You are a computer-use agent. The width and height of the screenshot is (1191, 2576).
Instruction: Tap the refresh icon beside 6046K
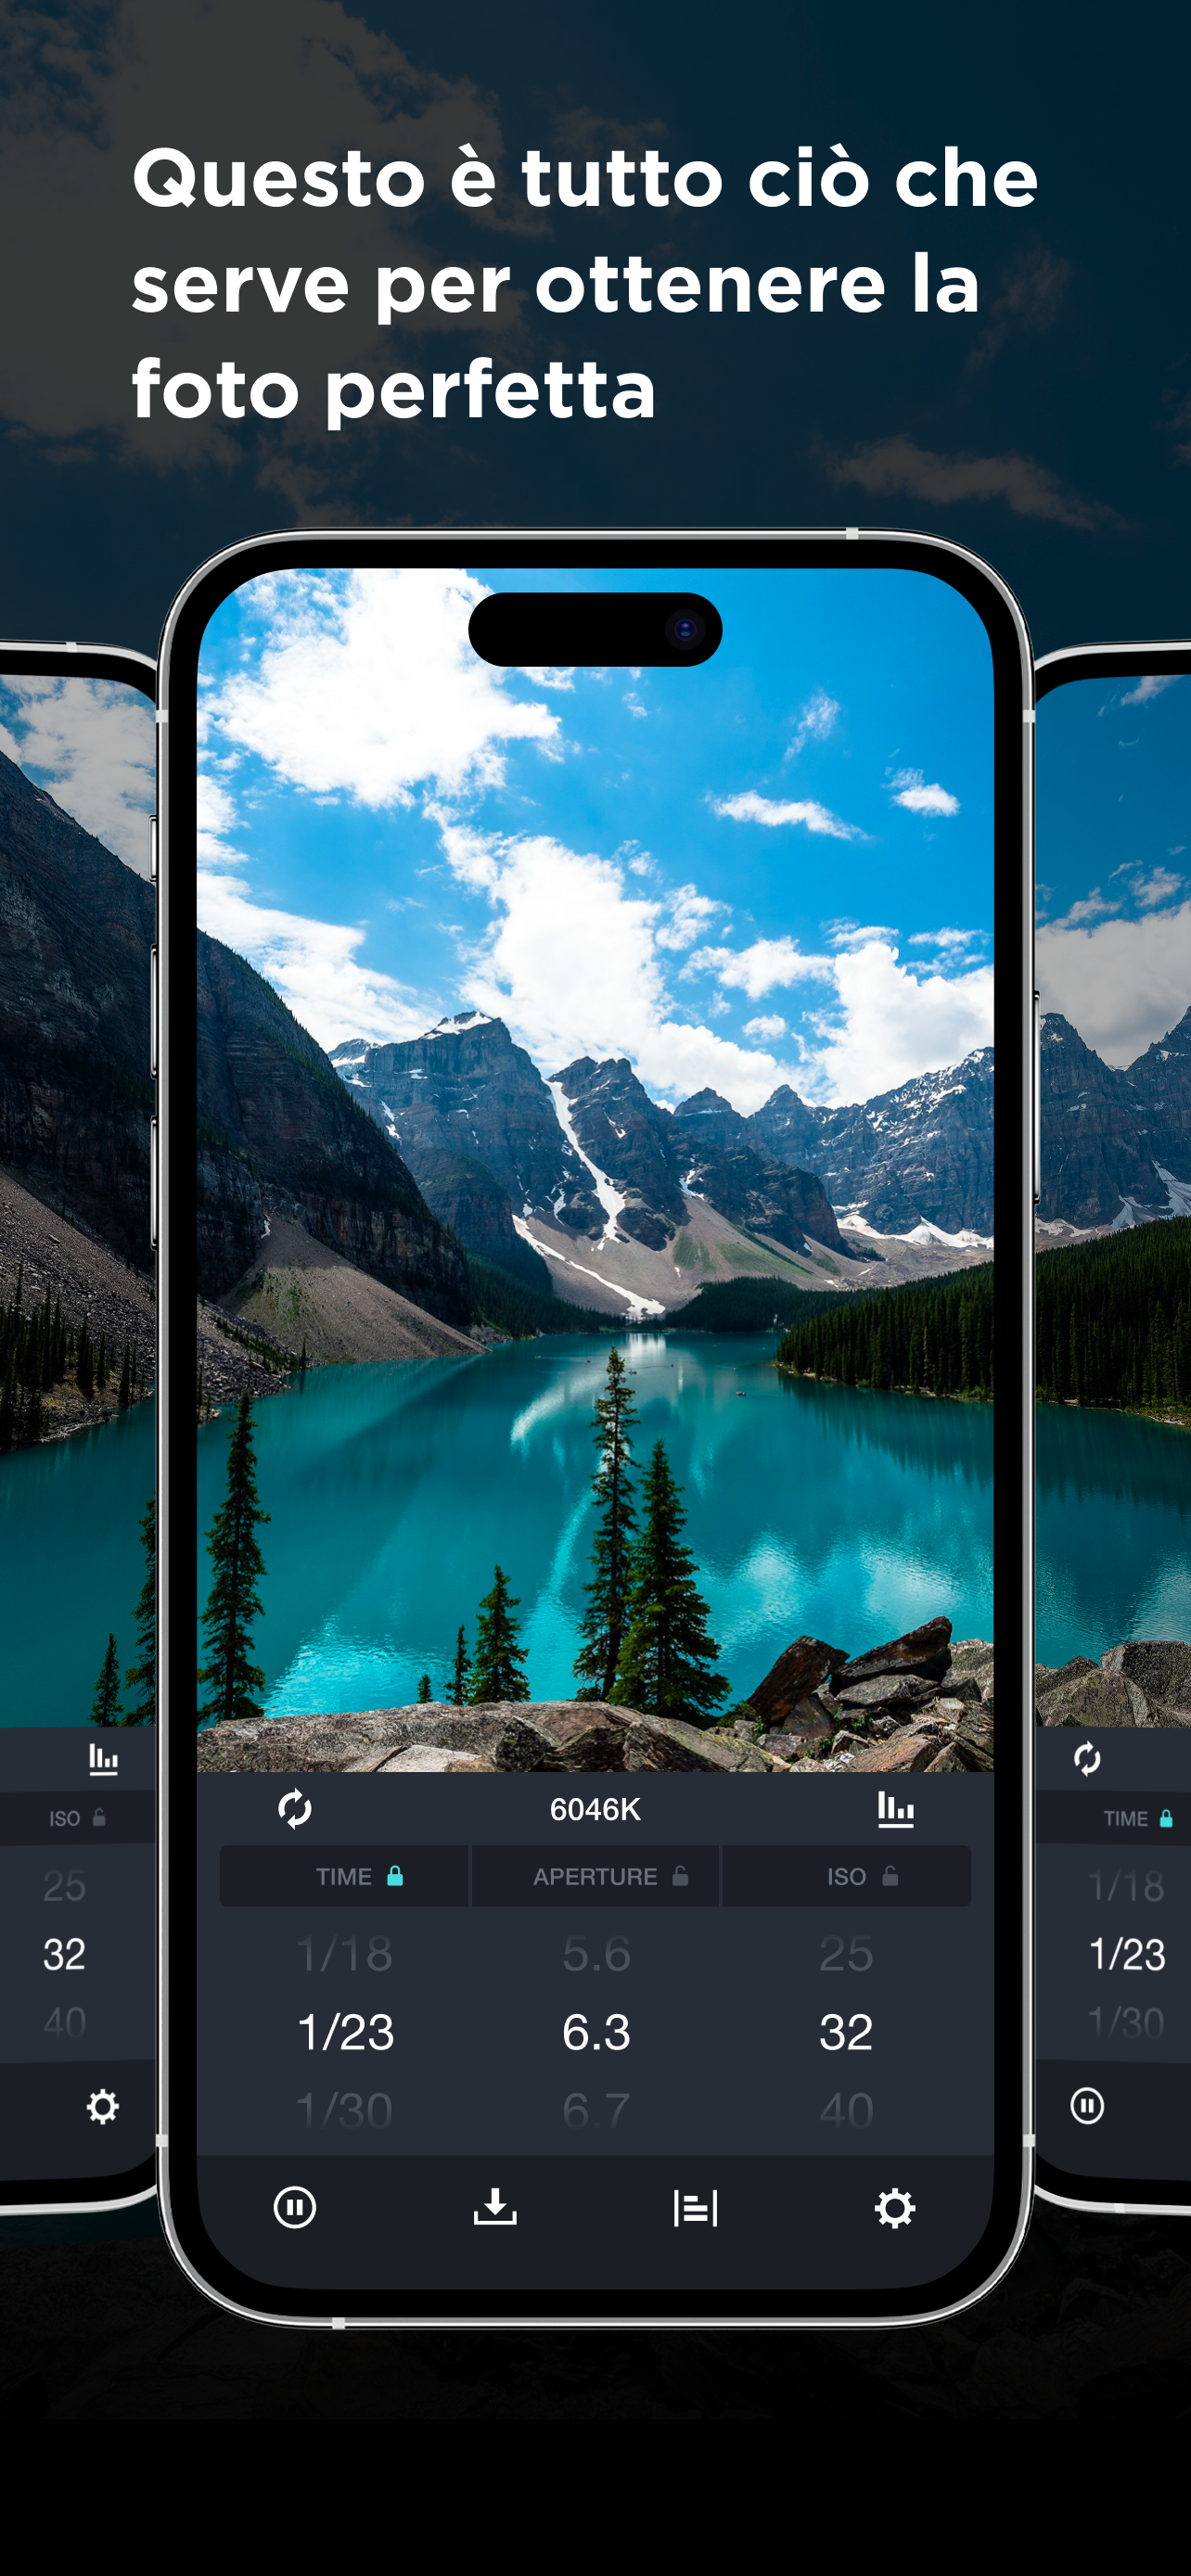tap(295, 1809)
